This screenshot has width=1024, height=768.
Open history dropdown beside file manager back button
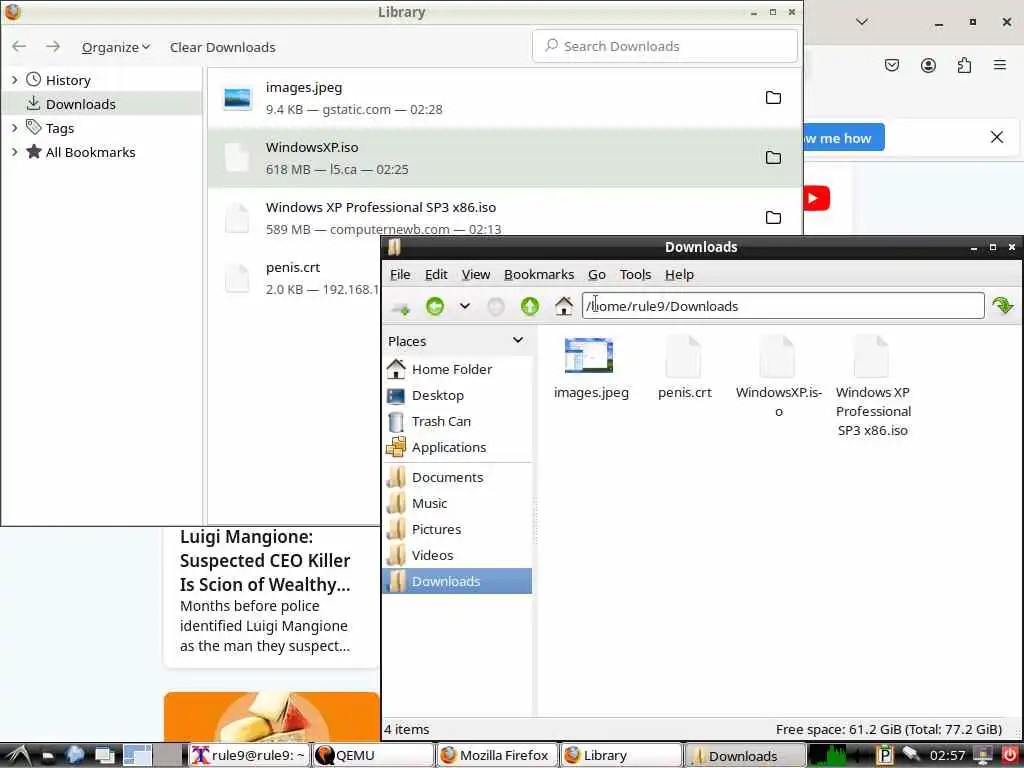(464, 306)
